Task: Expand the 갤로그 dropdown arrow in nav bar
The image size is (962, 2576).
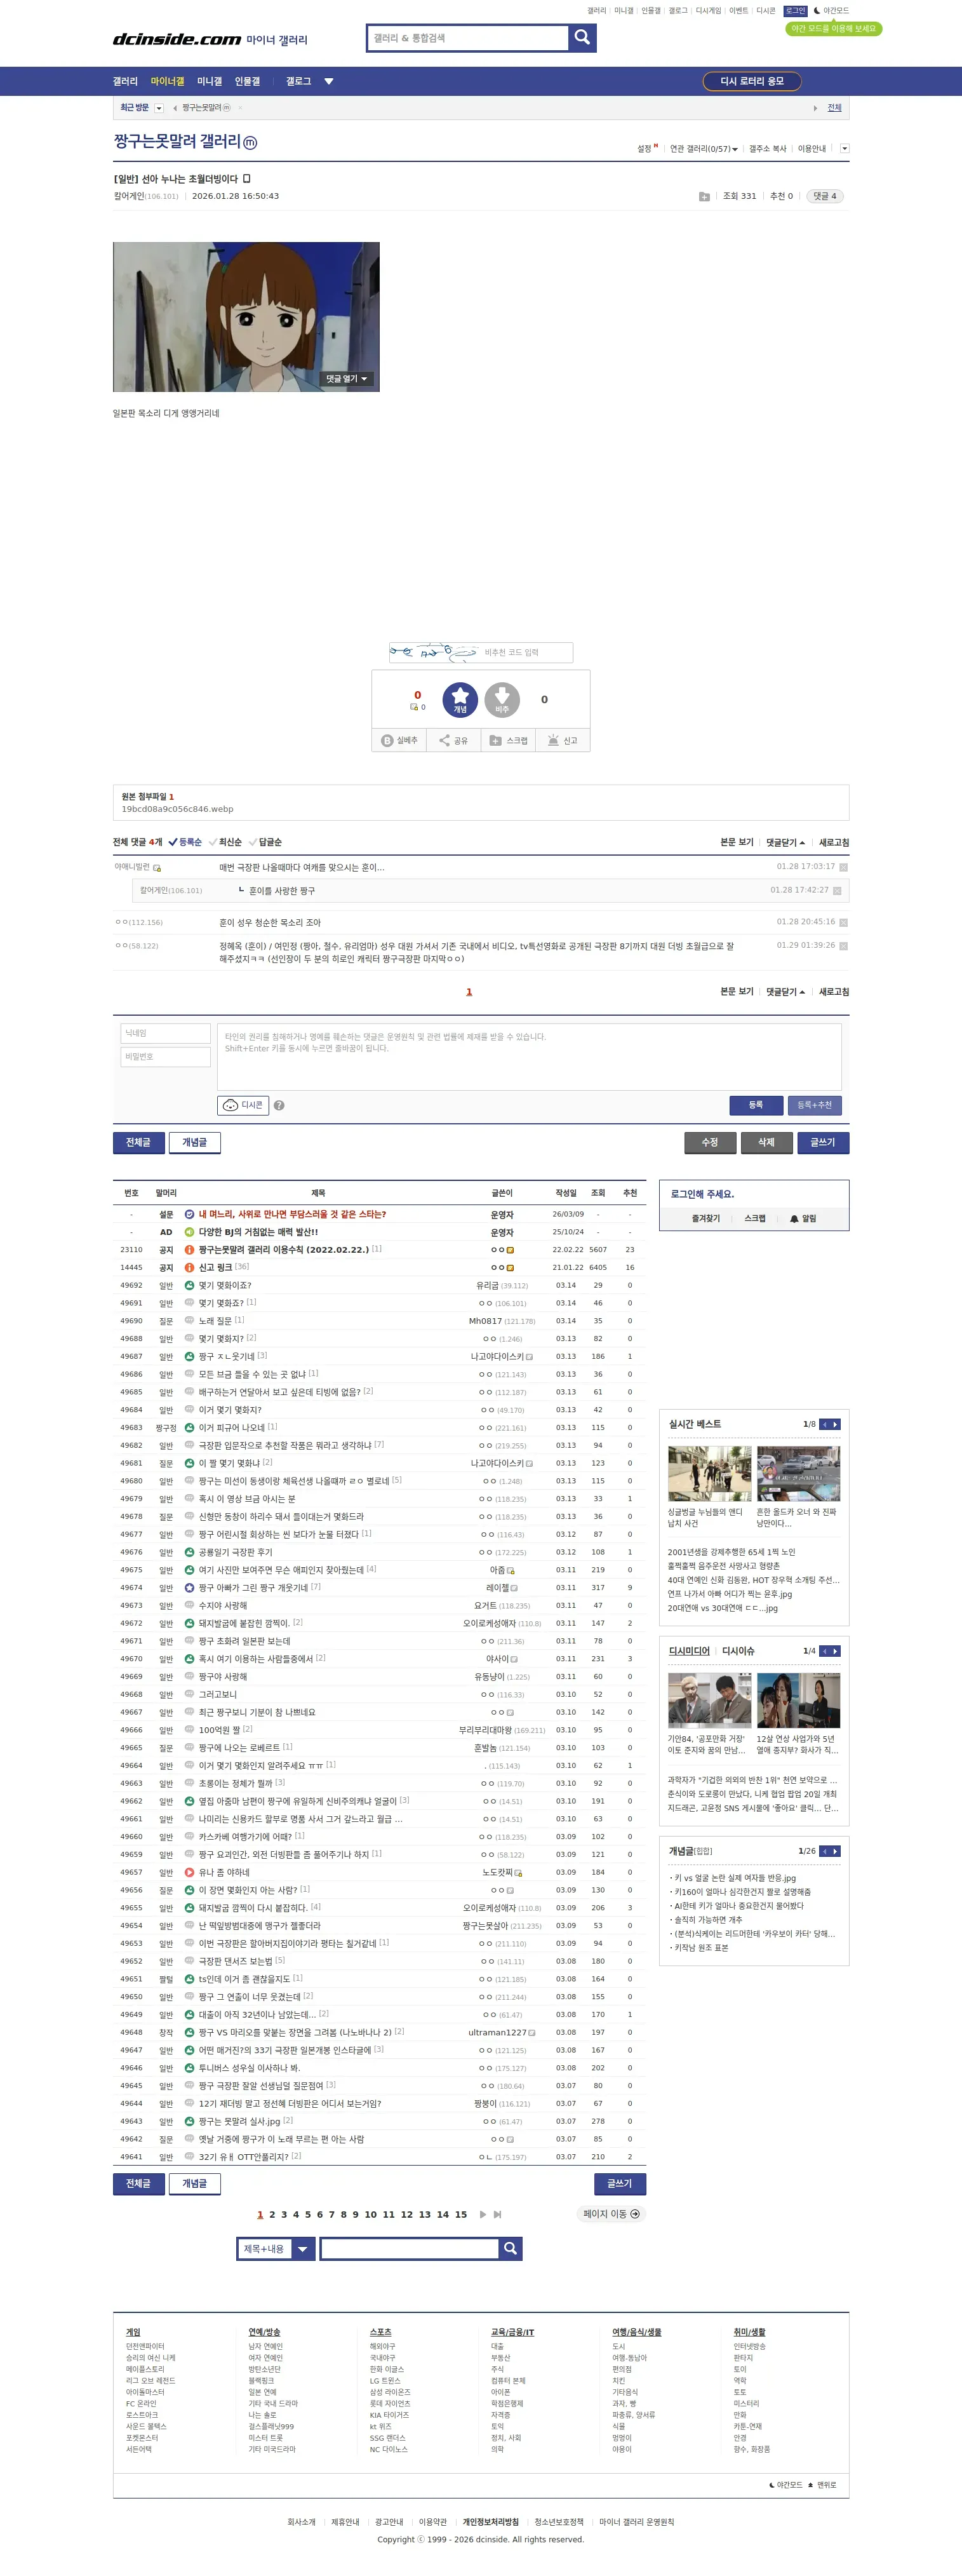Action: pyautogui.click(x=328, y=81)
